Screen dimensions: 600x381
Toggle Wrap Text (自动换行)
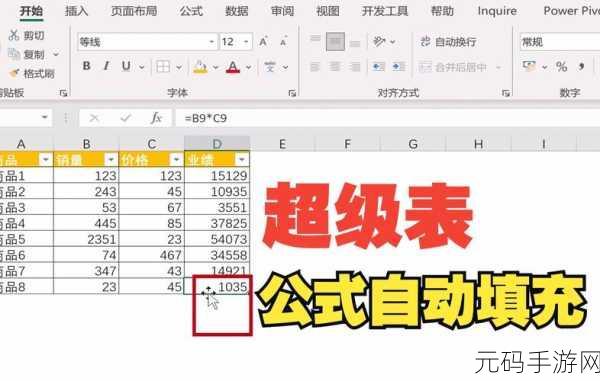click(448, 41)
